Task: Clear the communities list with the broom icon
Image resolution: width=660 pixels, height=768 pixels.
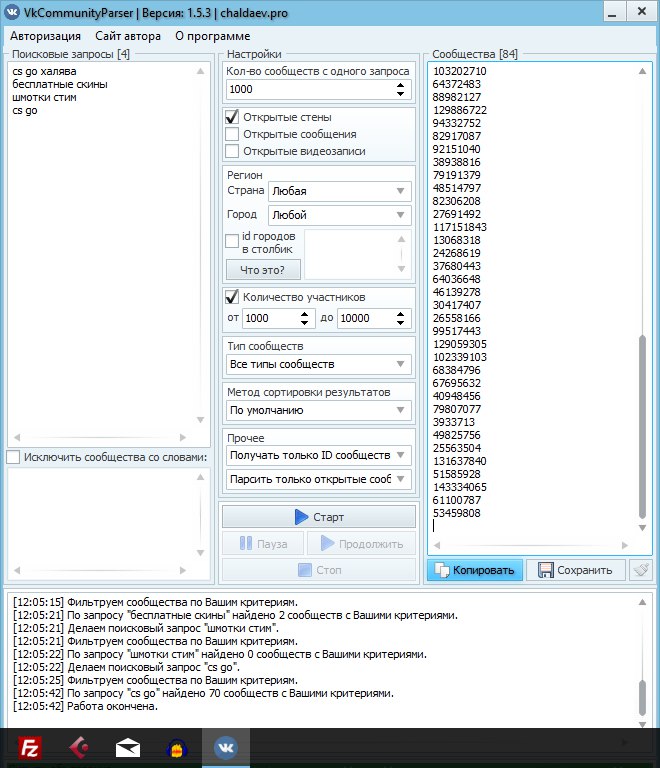Action: tap(641, 570)
